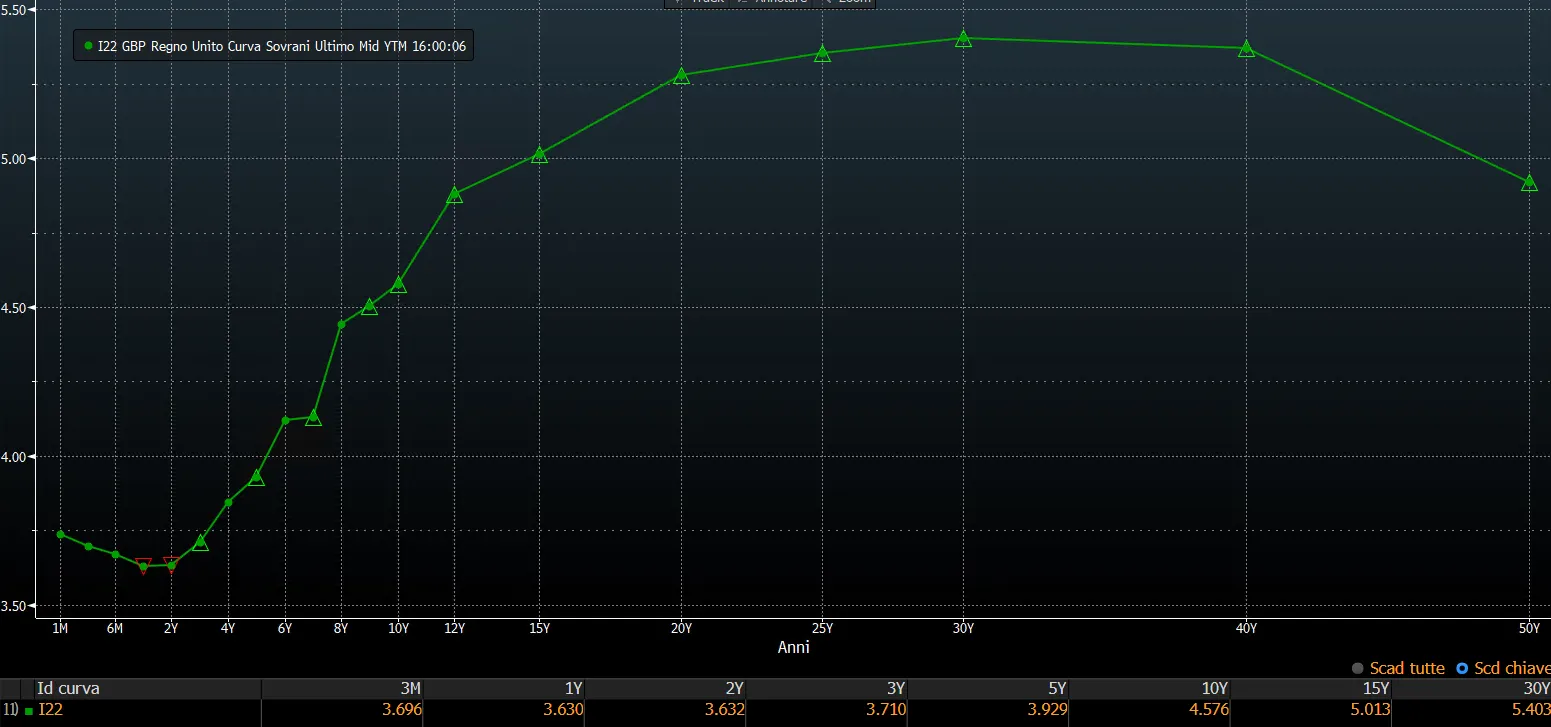
Task: Click the curve's triangle marker at 50Y
Action: coord(1529,182)
